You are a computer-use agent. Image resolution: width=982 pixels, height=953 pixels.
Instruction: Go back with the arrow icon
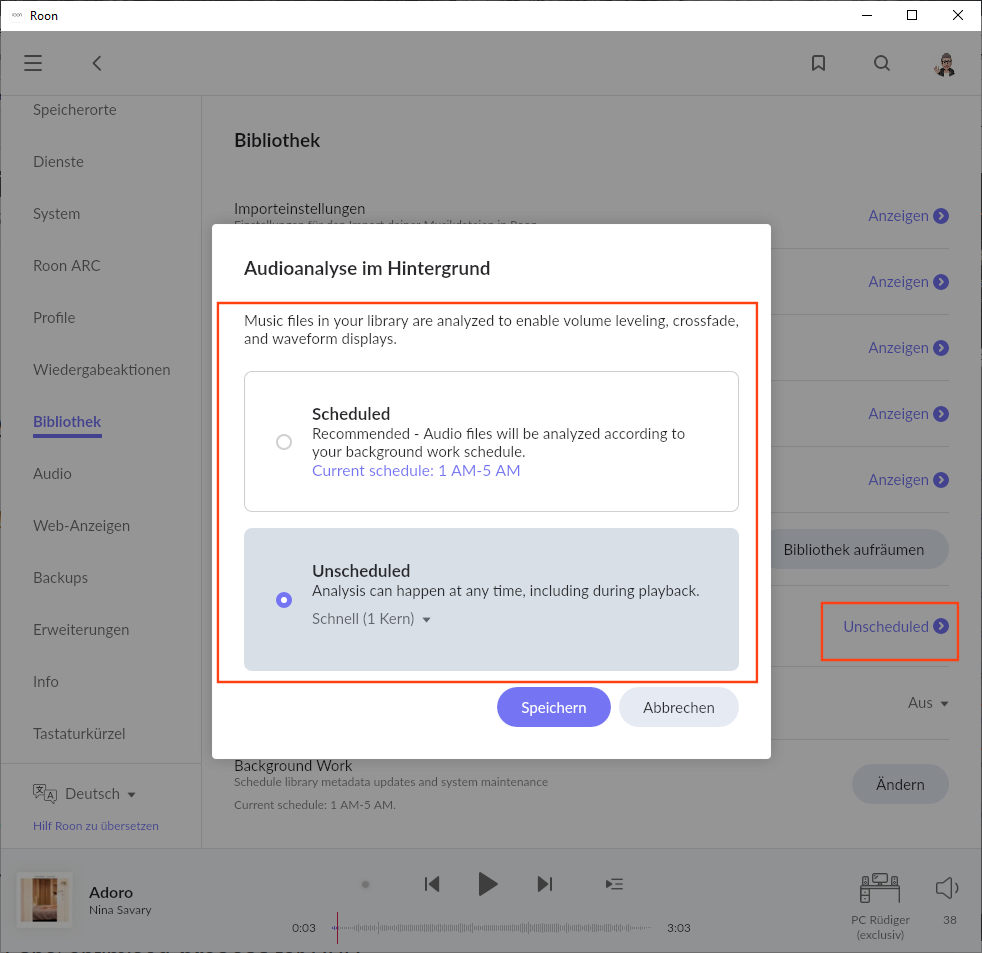point(97,63)
